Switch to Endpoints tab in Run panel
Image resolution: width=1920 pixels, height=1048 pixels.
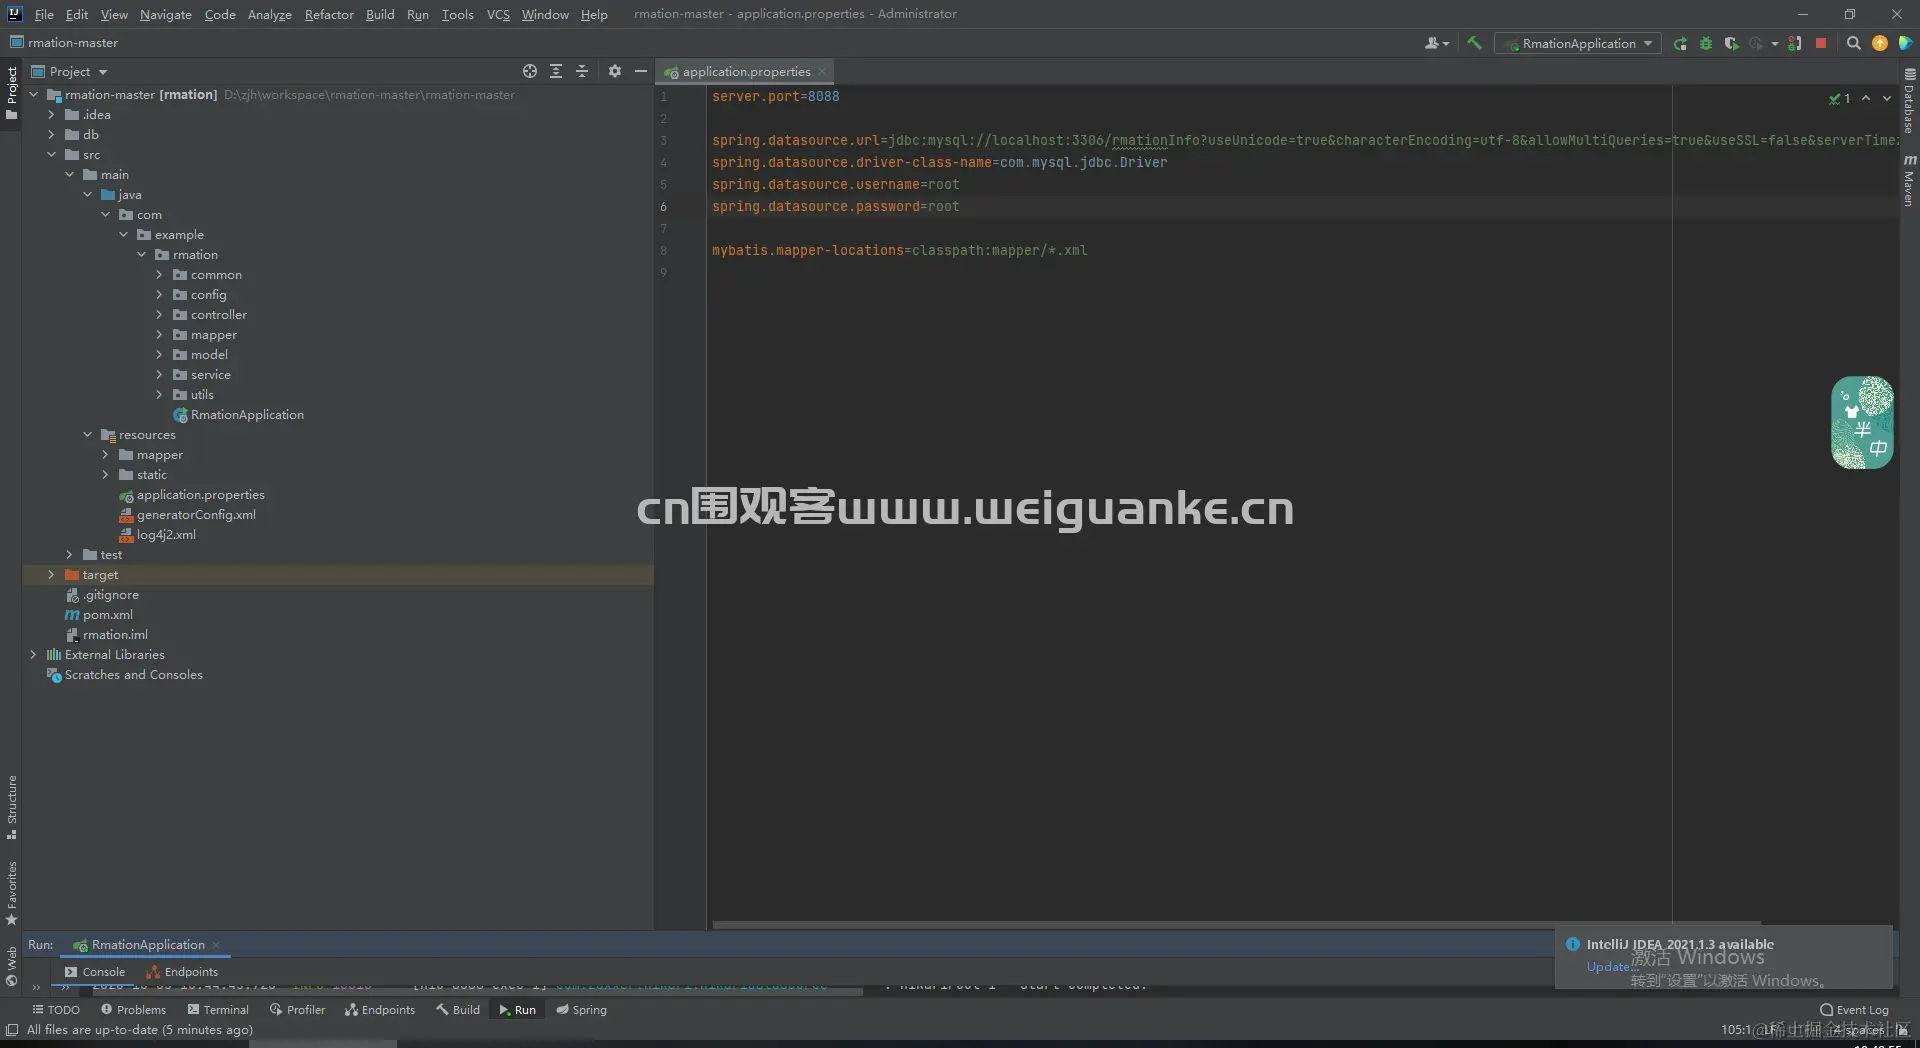(x=182, y=971)
